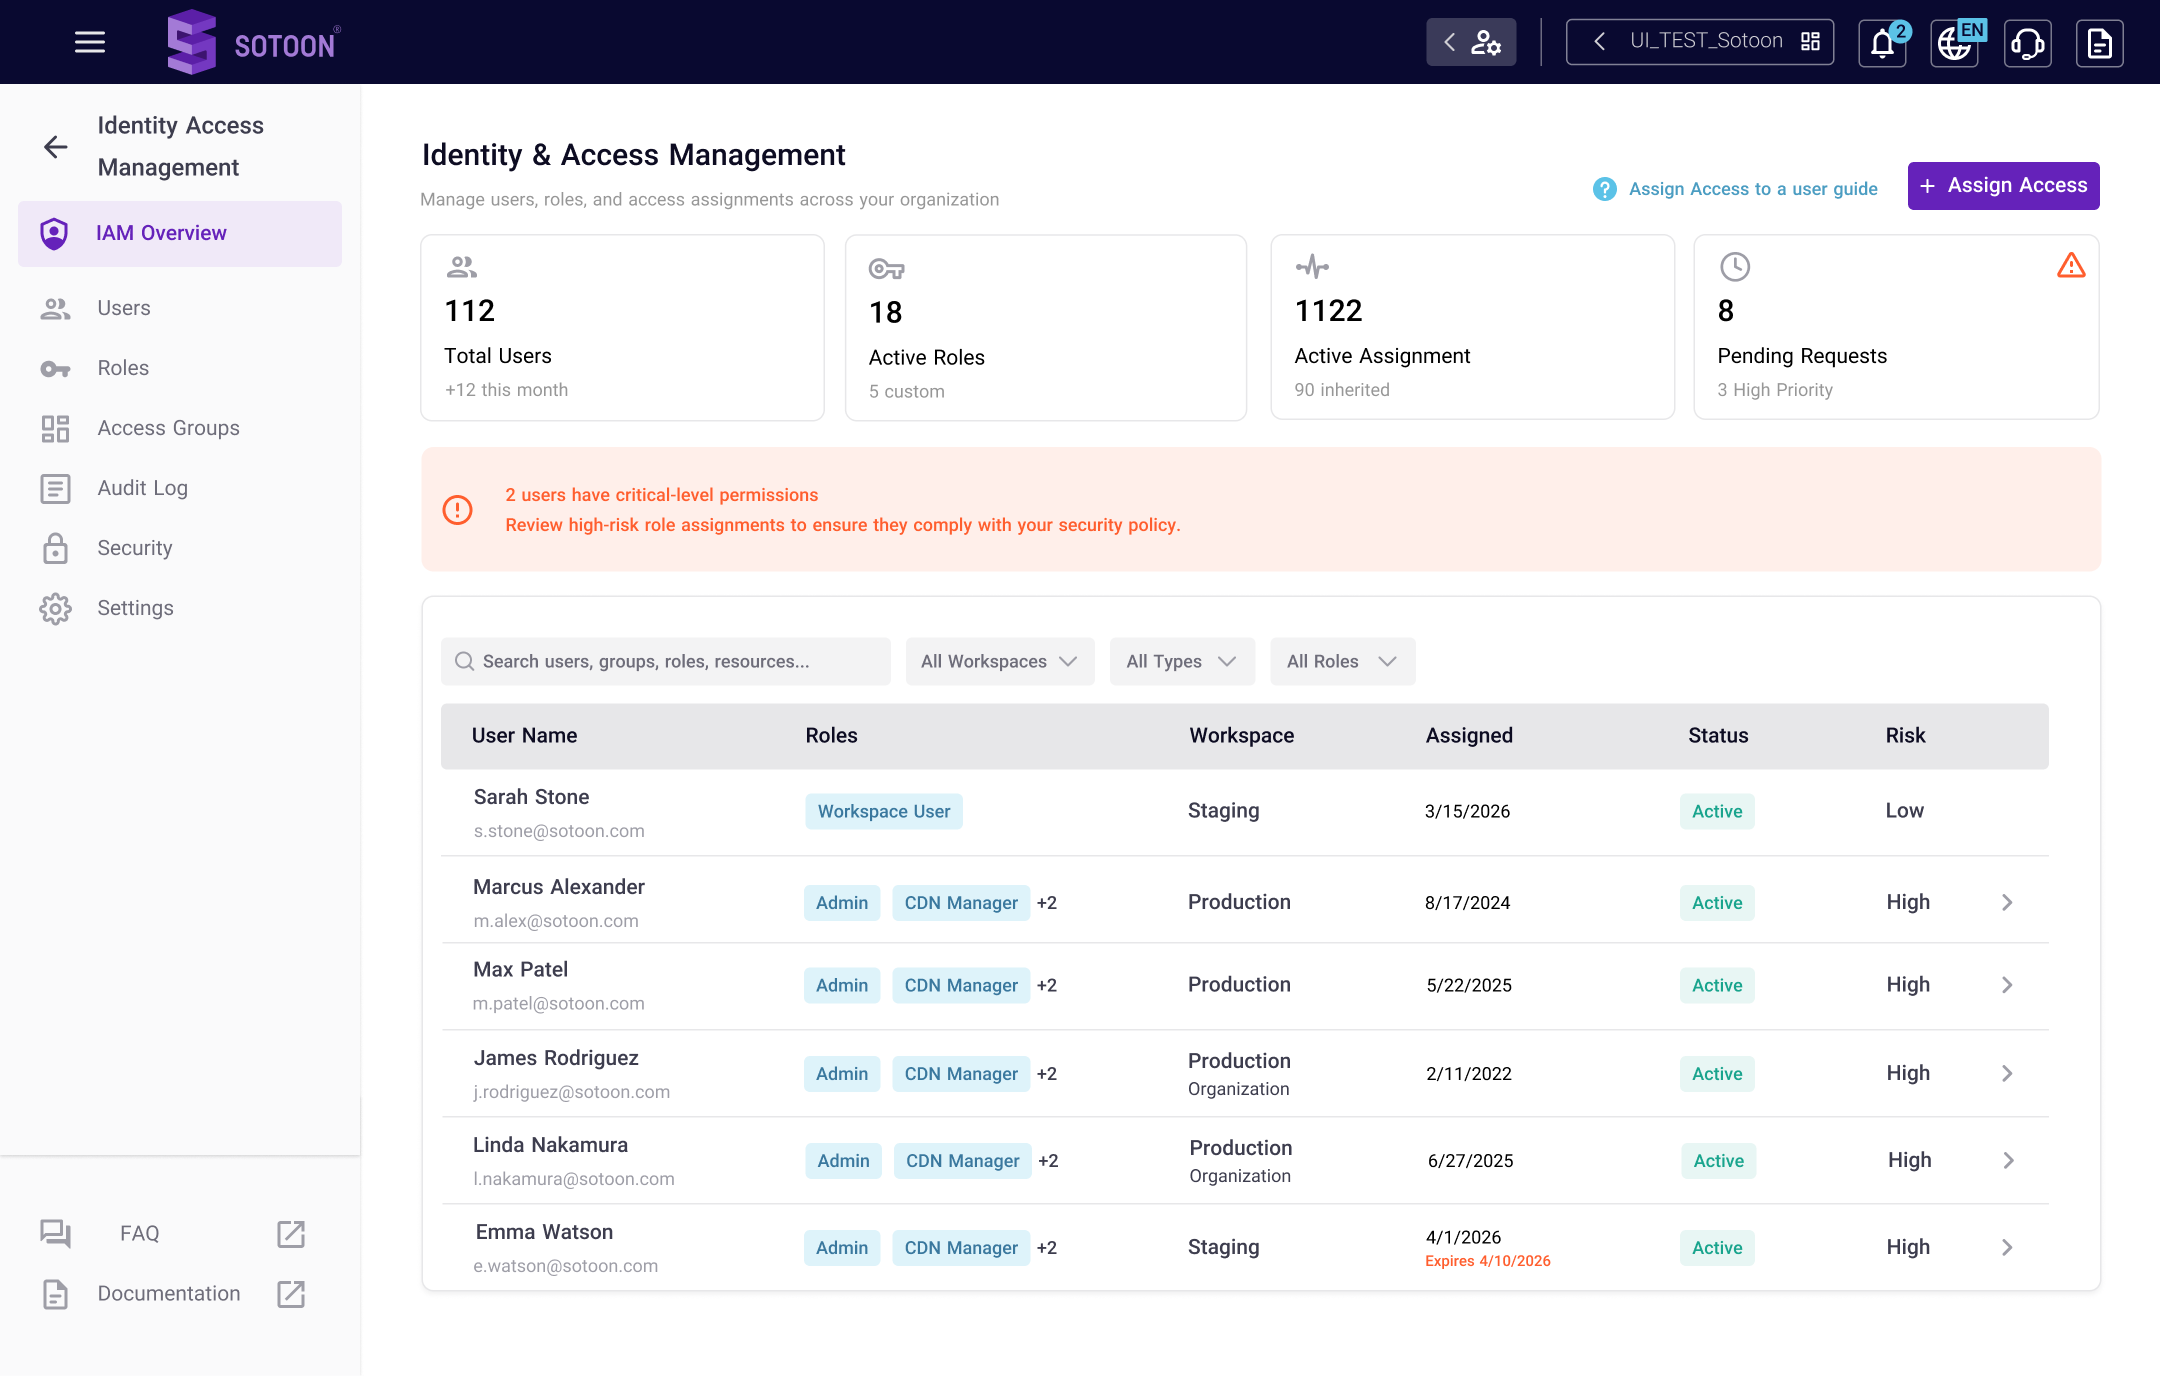Image resolution: width=2160 pixels, height=1376 pixels.
Task: Click the Settings gear icon
Action: (x=55, y=608)
